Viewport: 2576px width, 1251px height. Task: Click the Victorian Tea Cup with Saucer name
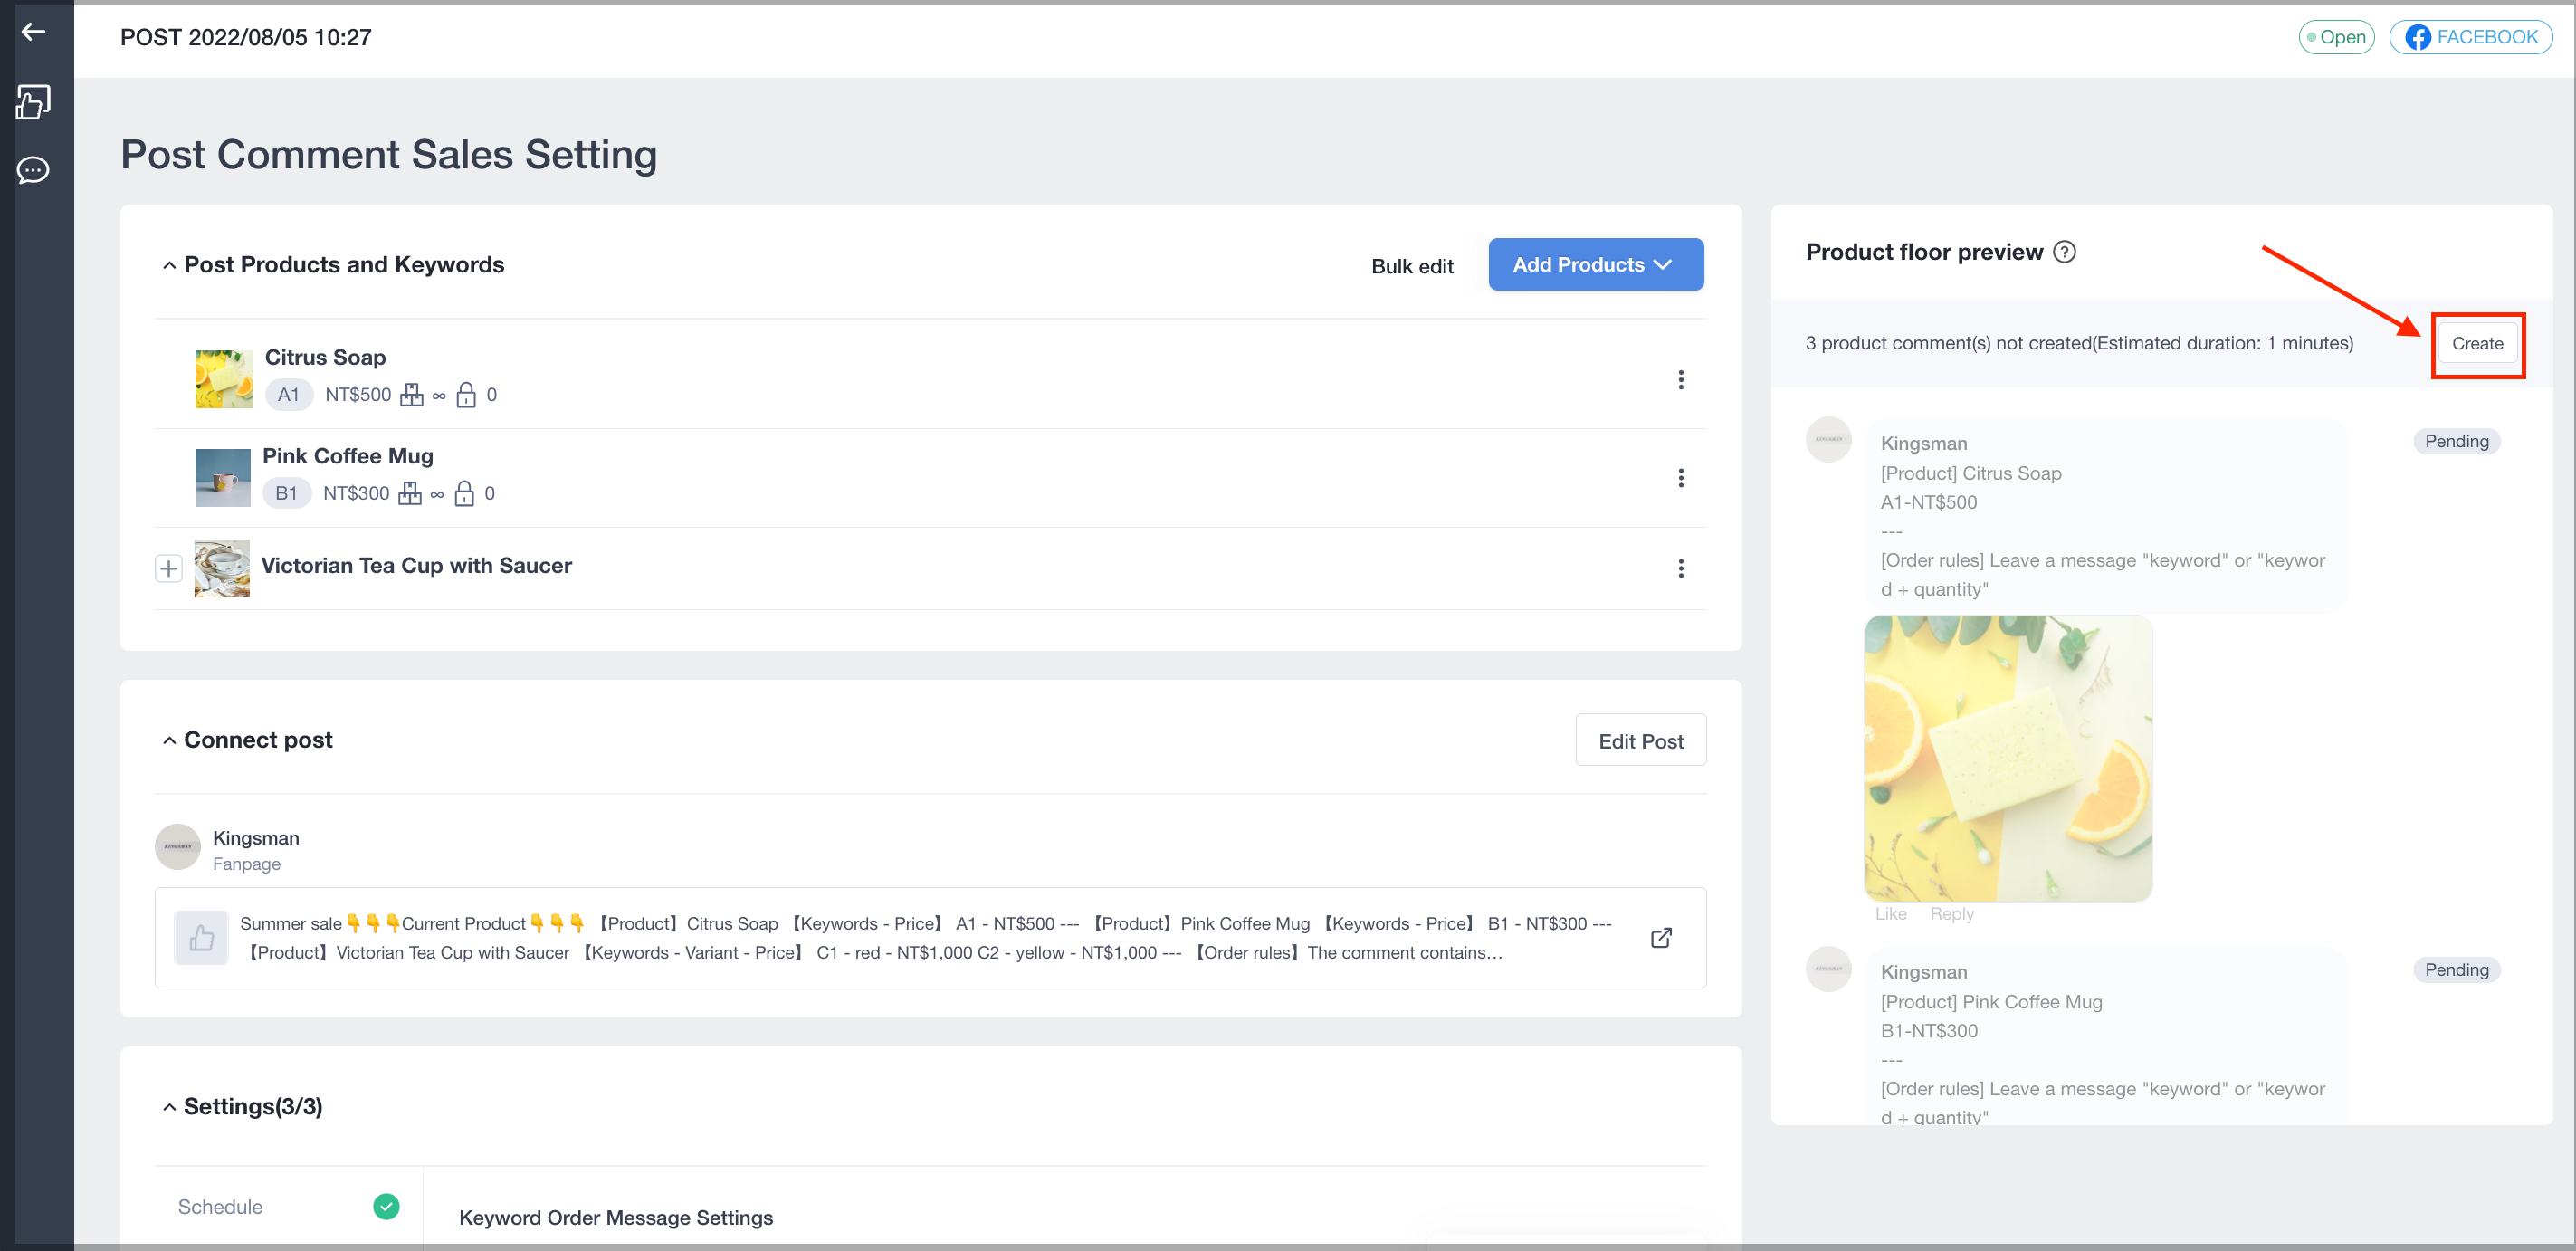click(416, 565)
